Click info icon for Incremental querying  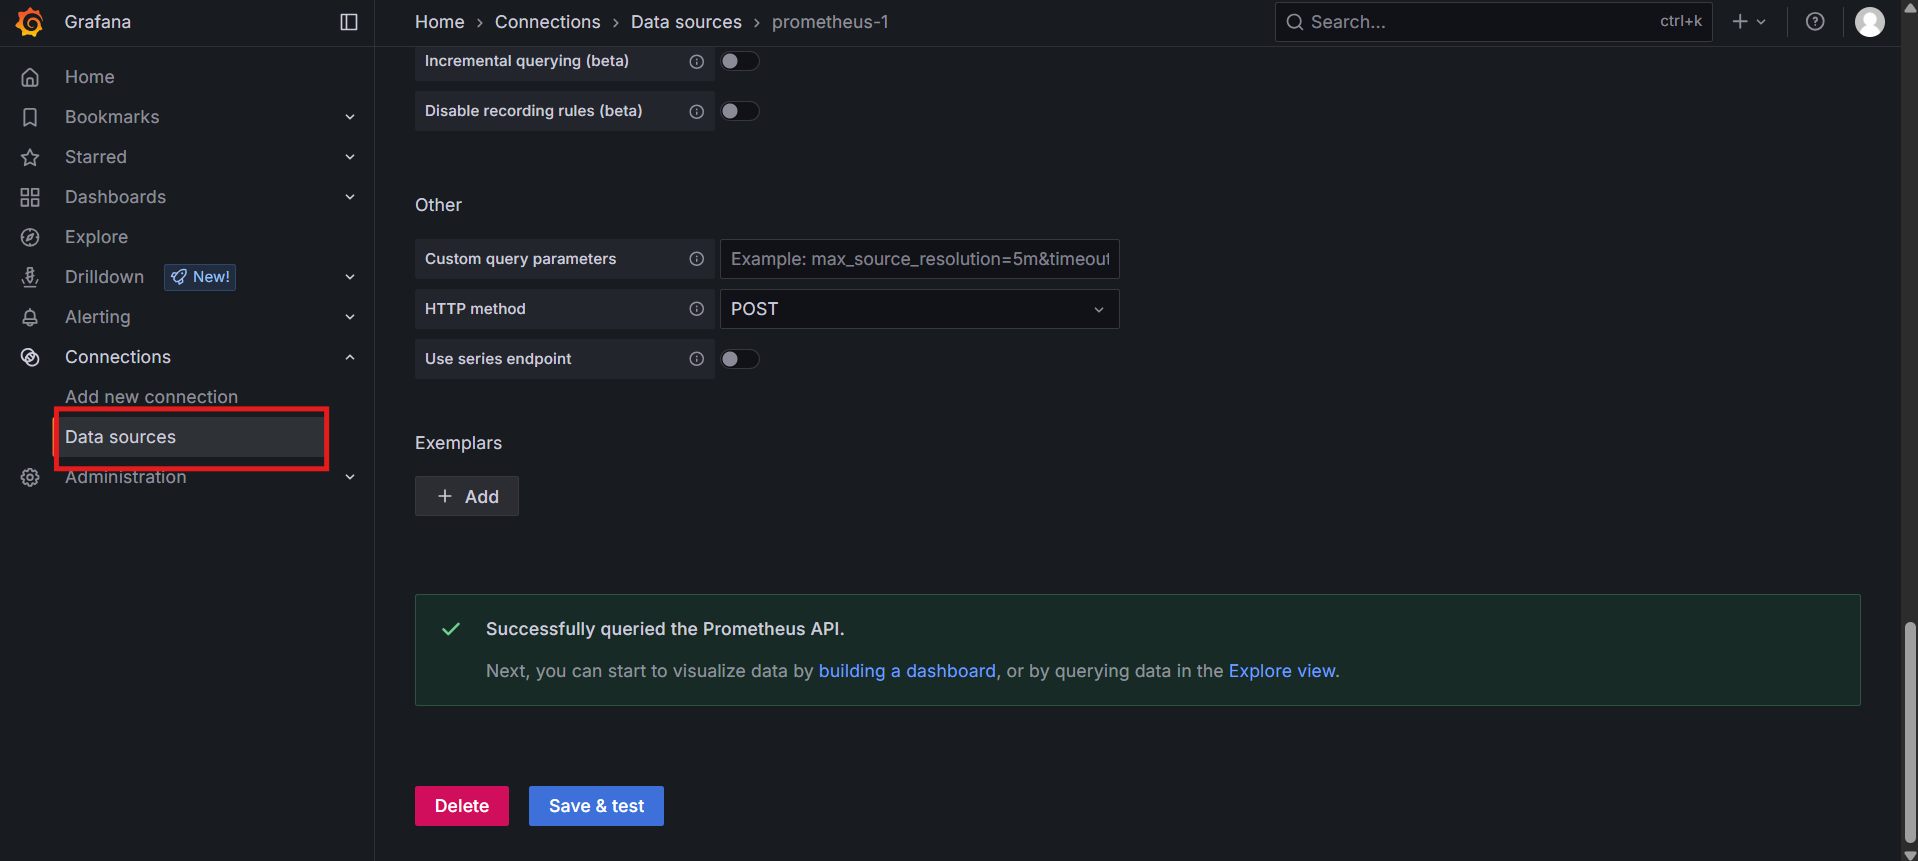click(697, 61)
